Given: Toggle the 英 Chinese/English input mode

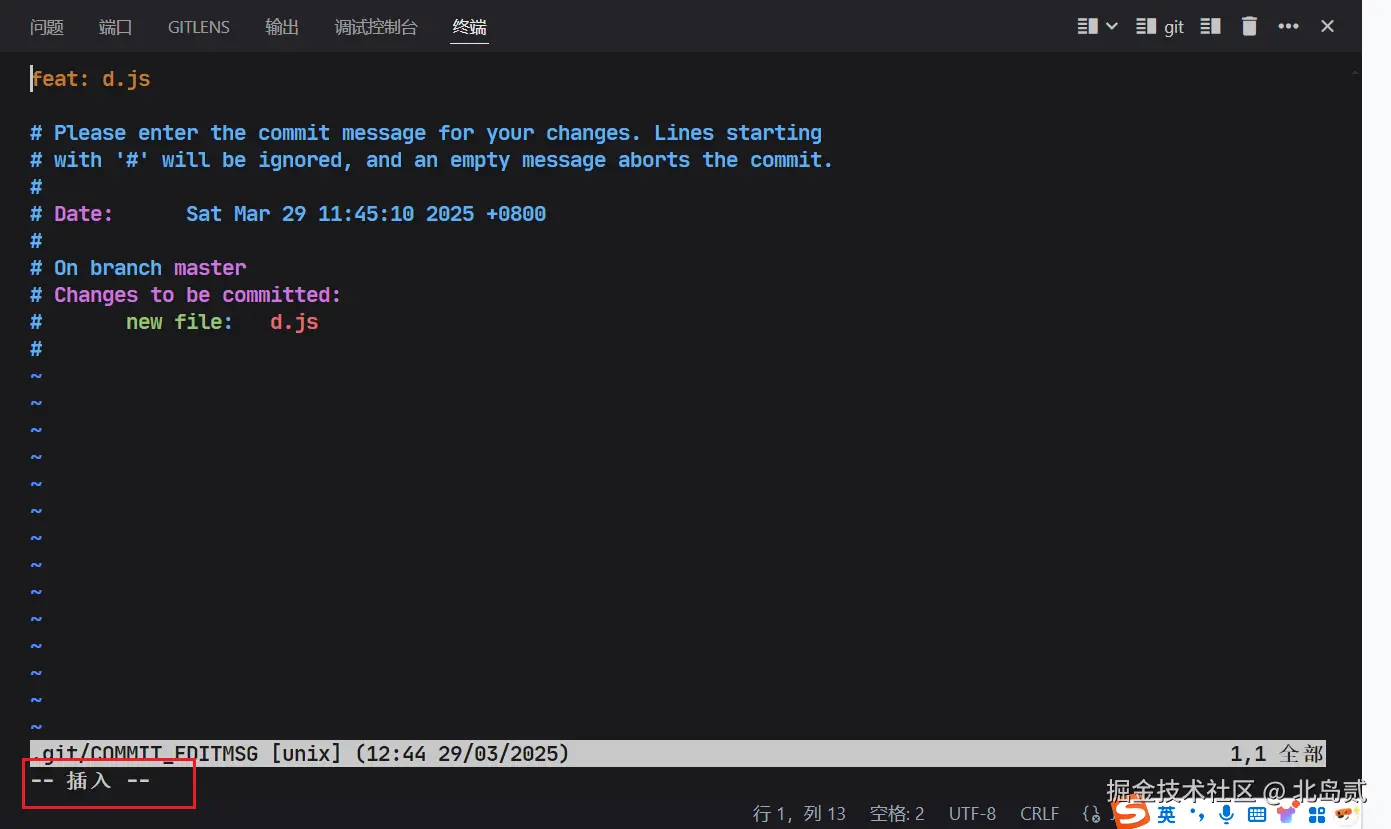Looking at the screenshot, I should click(1166, 815).
